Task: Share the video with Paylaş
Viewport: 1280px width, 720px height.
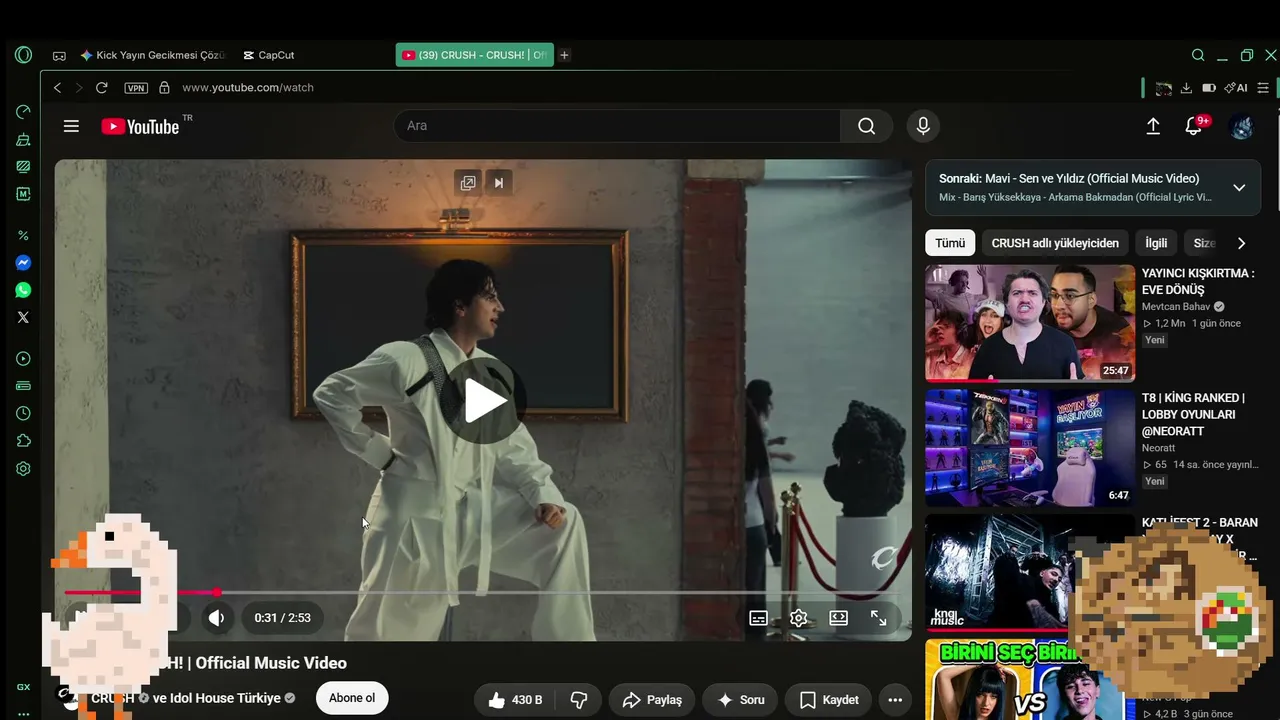Action: coord(652,700)
